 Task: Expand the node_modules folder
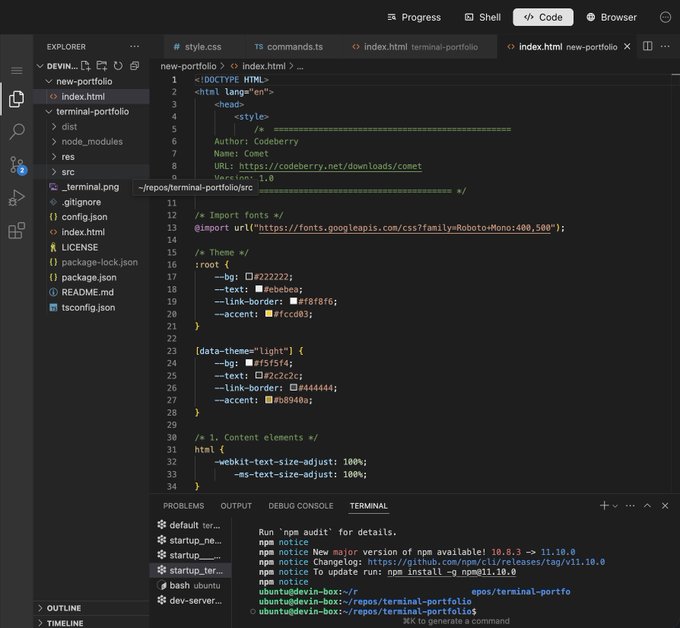coord(91,142)
